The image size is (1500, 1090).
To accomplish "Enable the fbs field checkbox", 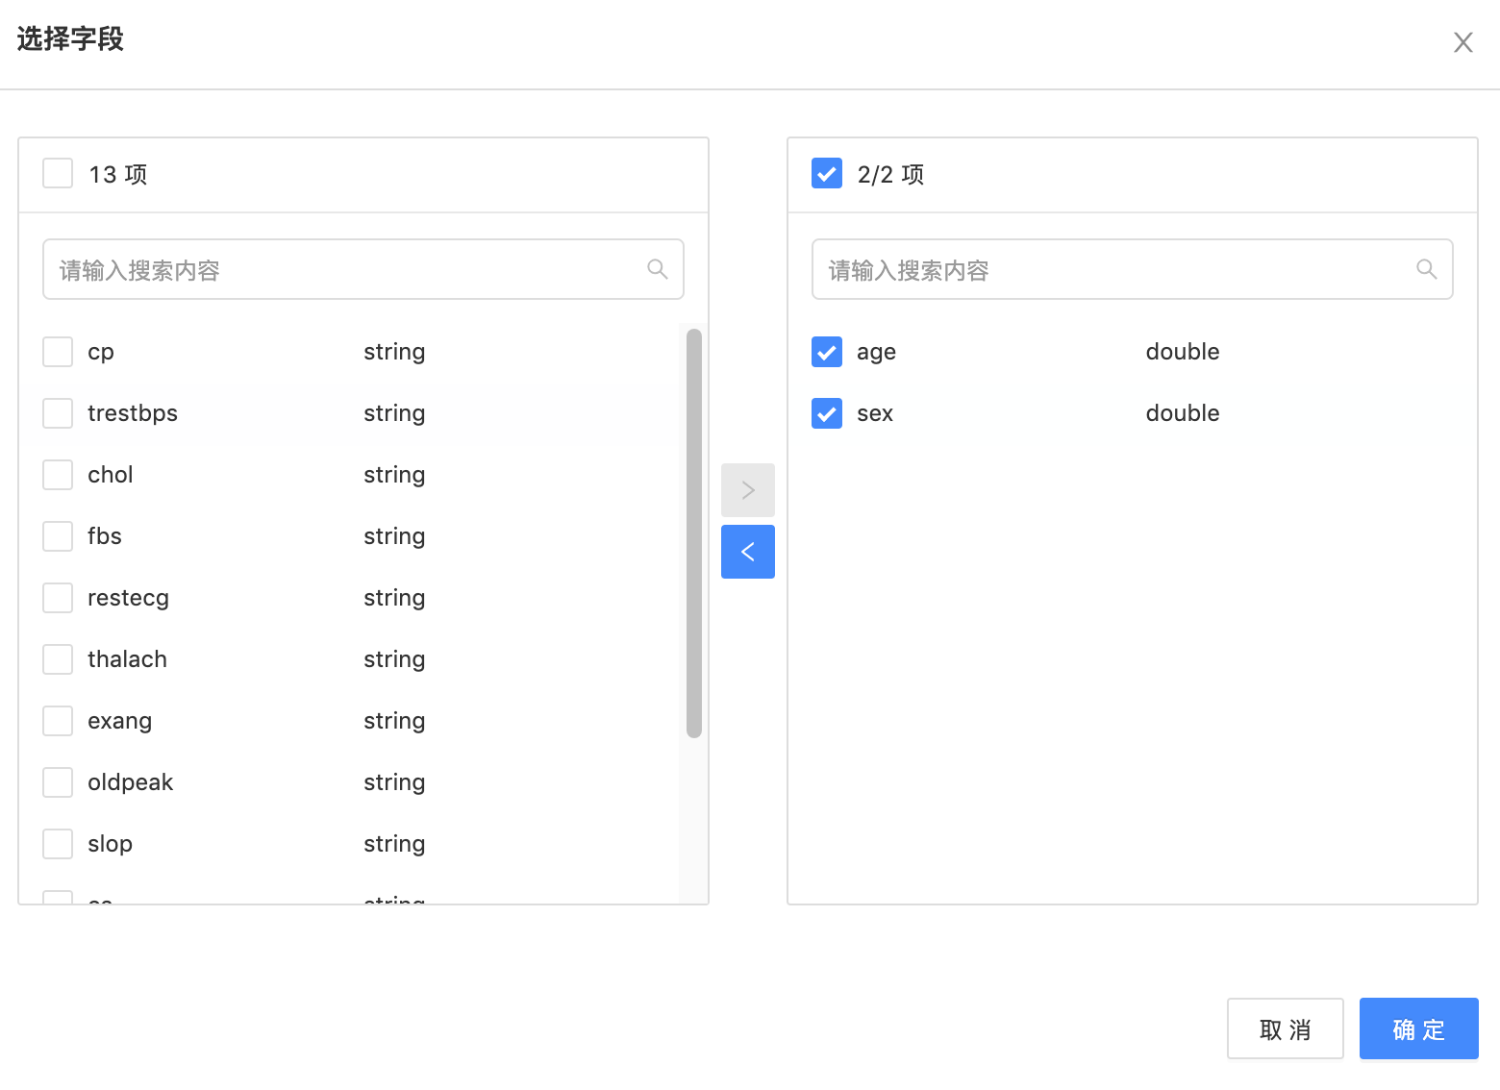I will tap(58, 536).
